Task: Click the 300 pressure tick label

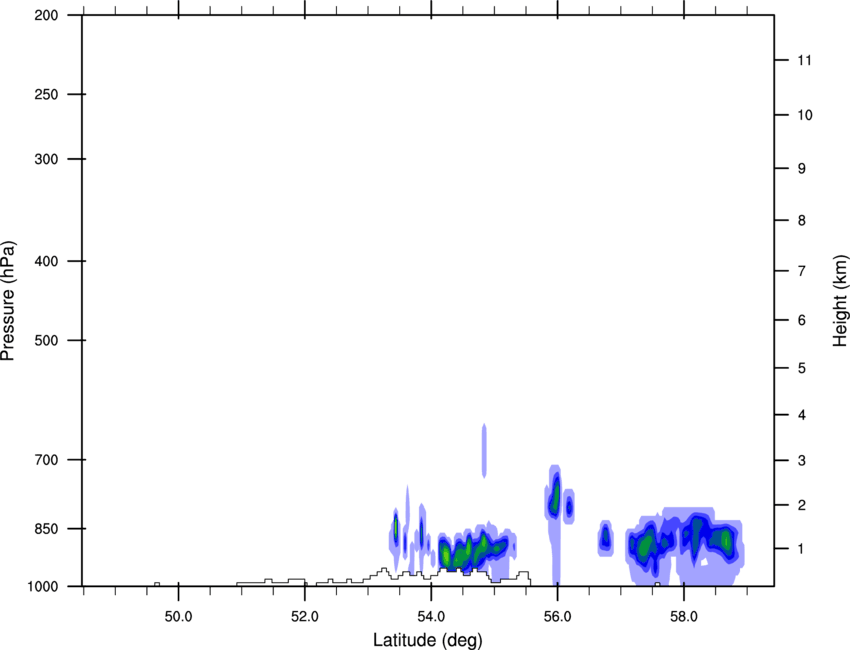Action: 46,159
